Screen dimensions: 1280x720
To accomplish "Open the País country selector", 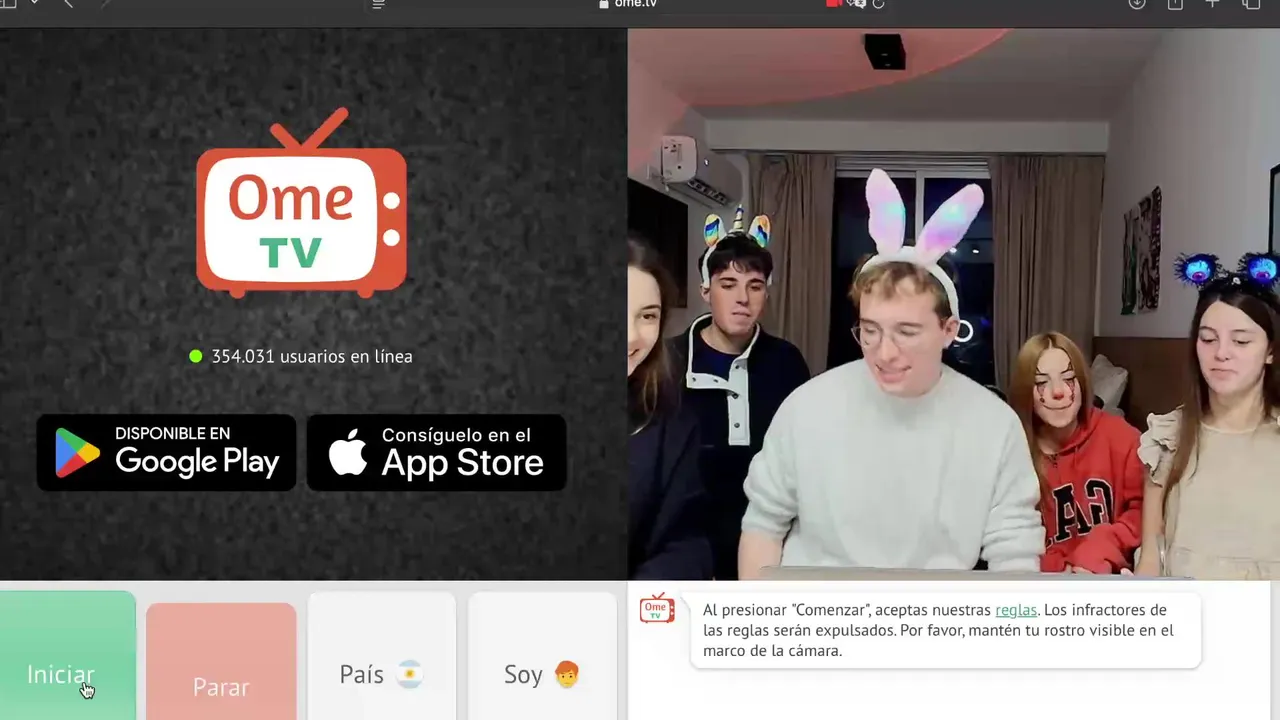I will pos(382,657).
